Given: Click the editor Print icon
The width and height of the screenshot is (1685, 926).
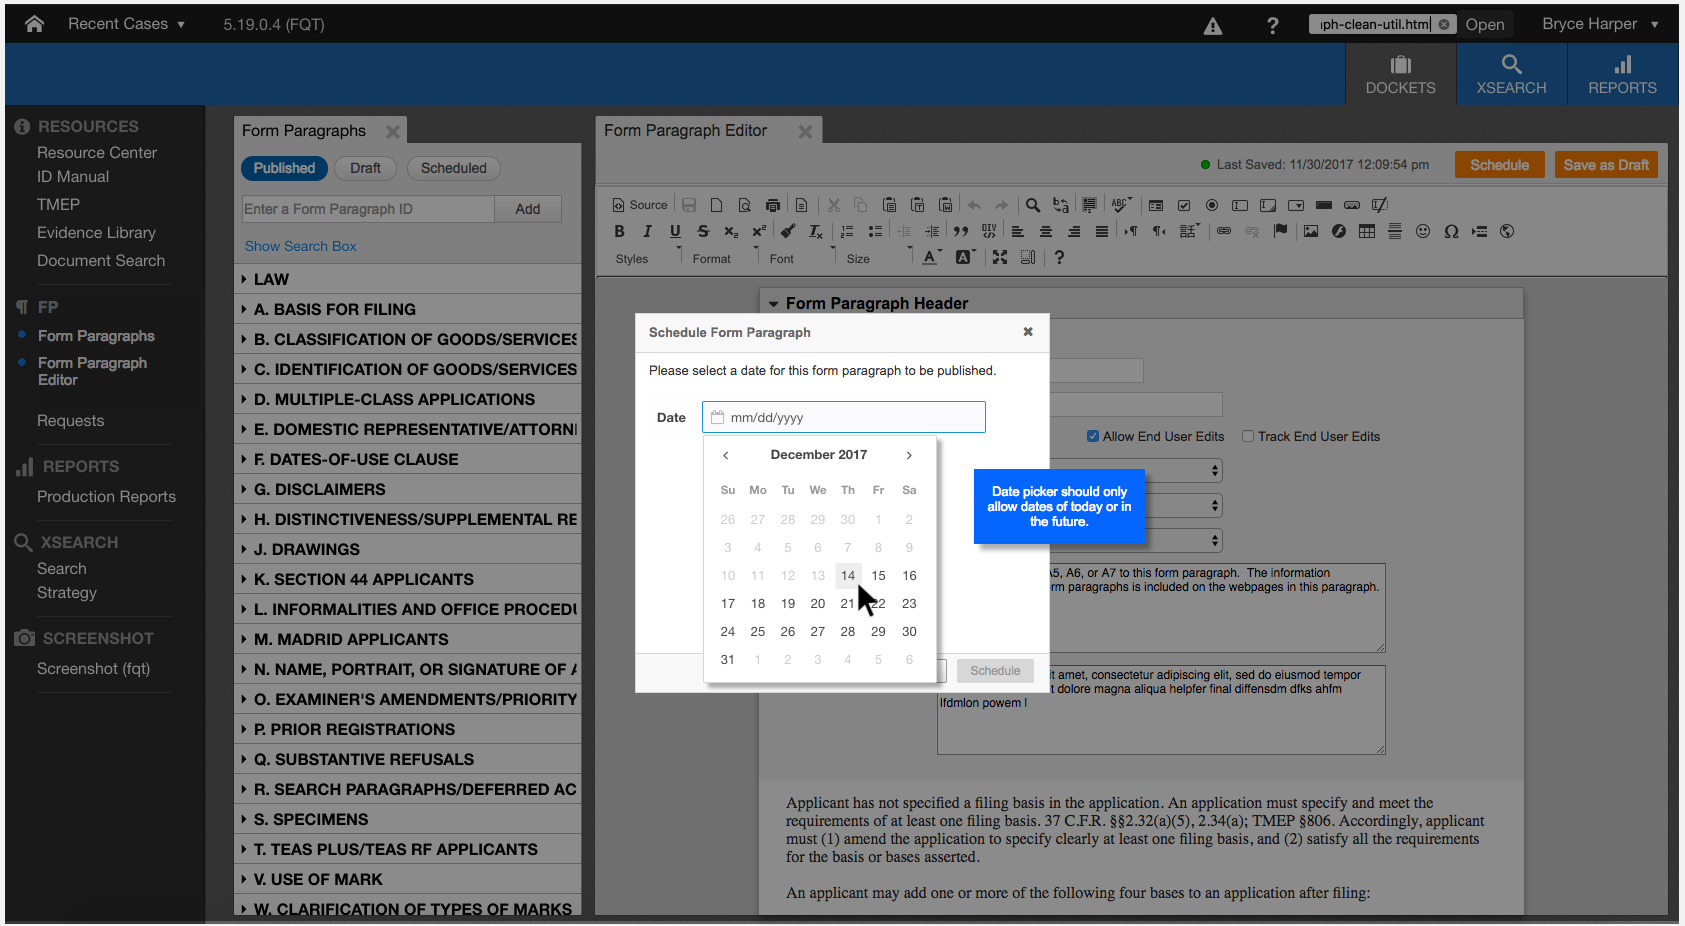Looking at the screenshot, I should pos(772,205).
